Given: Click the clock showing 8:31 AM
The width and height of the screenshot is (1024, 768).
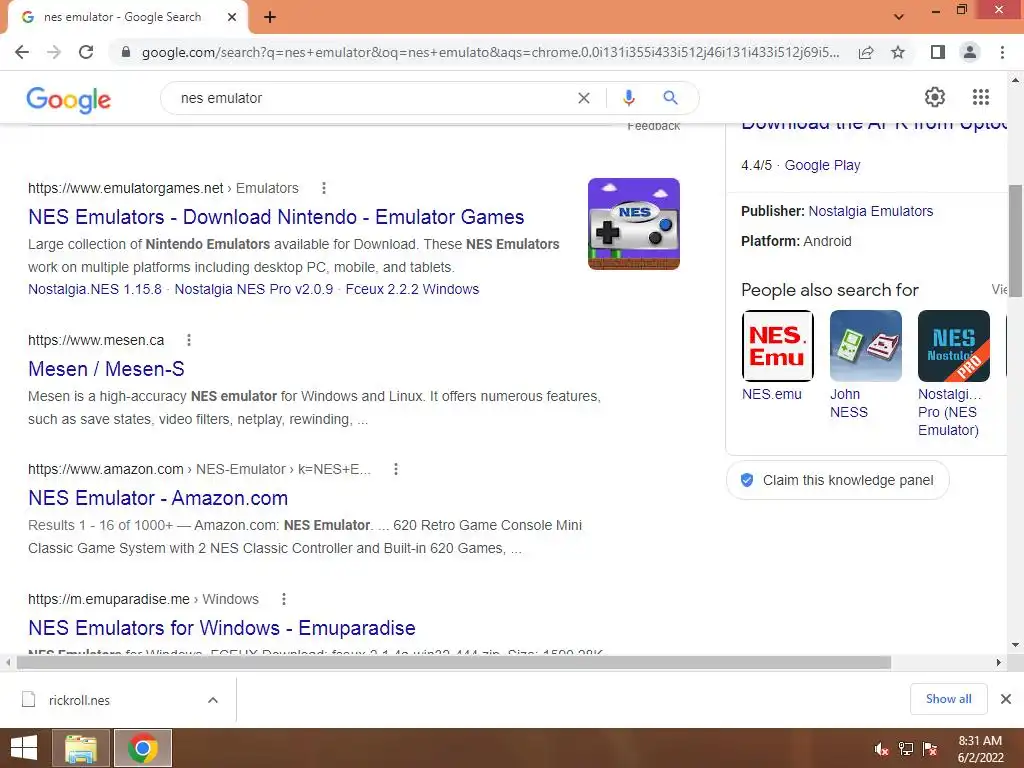Looking at the screenshot, I should [x=980, y=741].
